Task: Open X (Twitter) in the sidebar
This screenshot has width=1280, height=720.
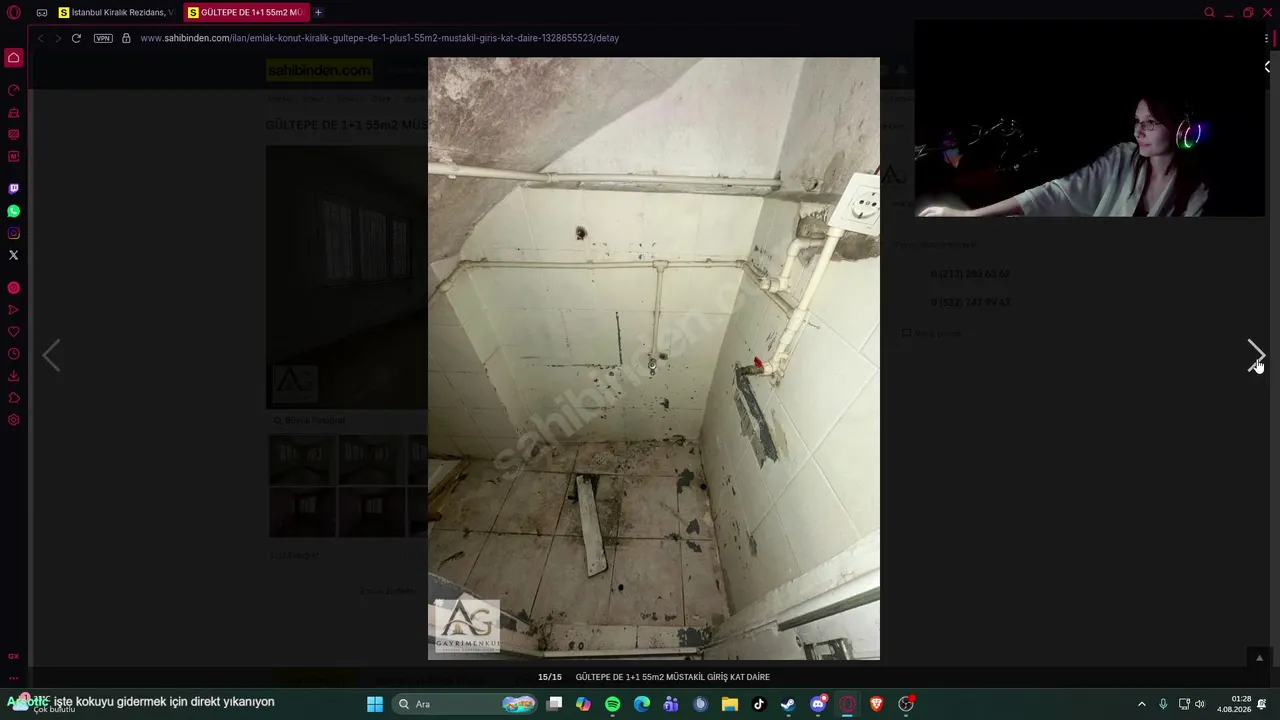Action: point(14,255)
